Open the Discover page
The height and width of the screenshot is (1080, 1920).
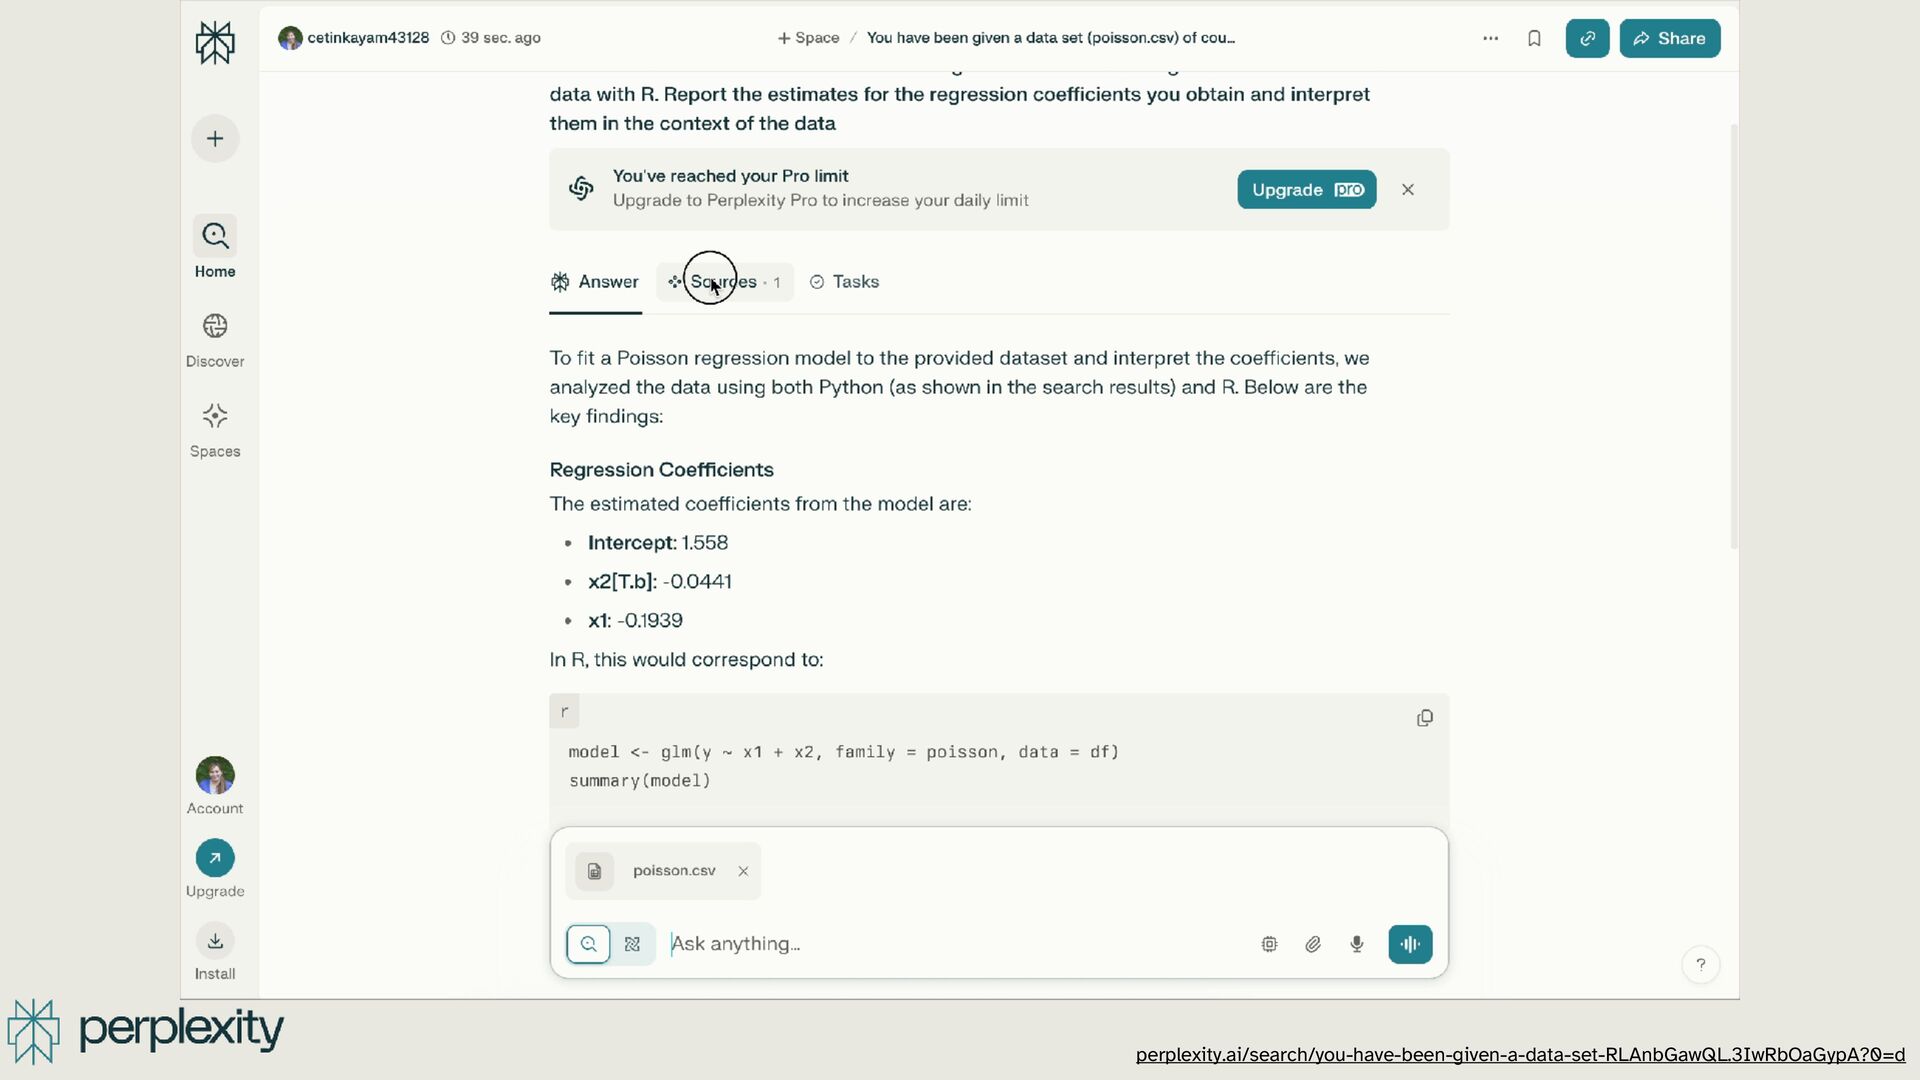[x=215, y=340]
